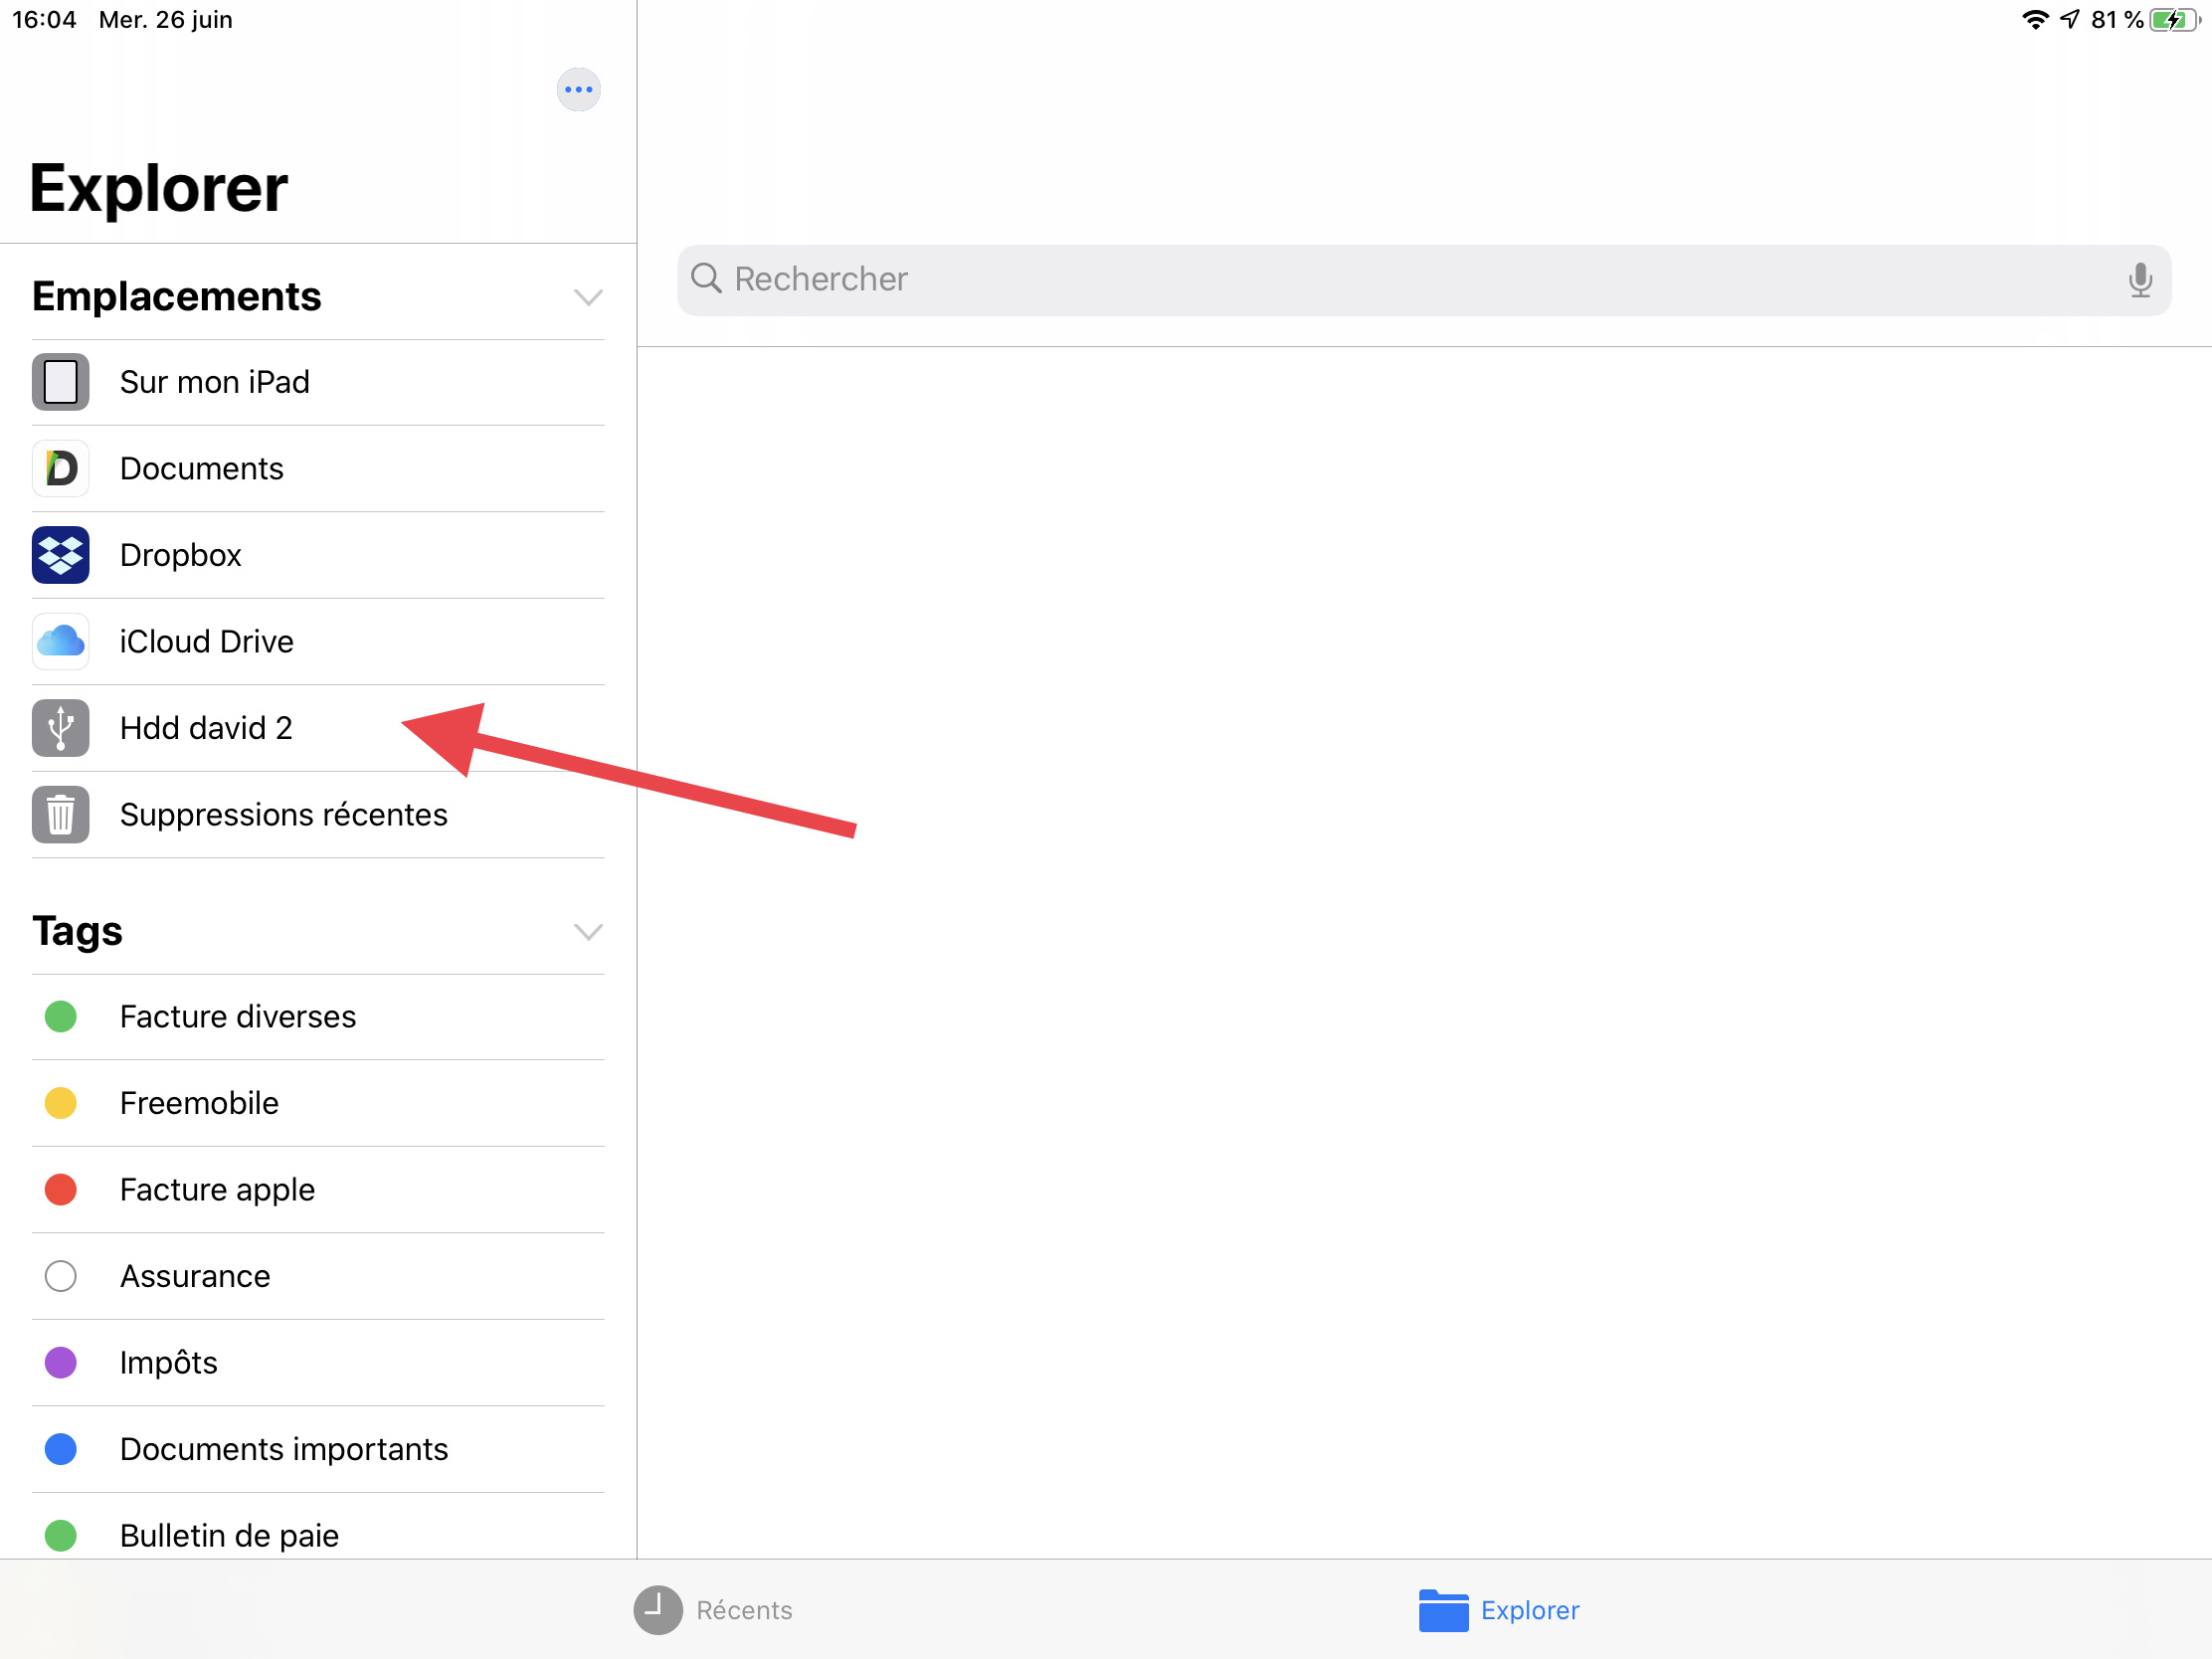Tap the Dropbox location icon
The image size is (2212, 1659).
point(60,555)
